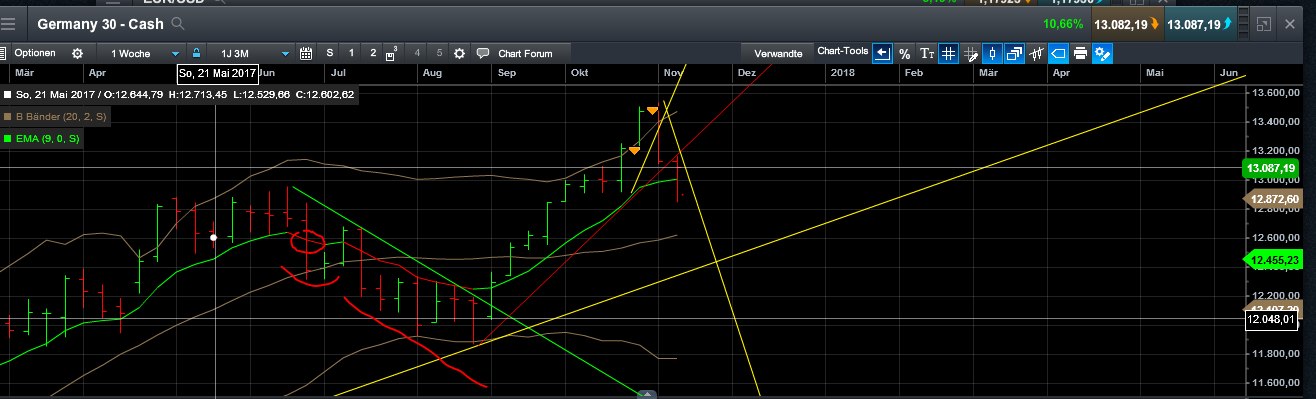Select the S layout button
The height and width of the screenshot is (399, 1316).
pyautogui.click(x=329, y=53)
